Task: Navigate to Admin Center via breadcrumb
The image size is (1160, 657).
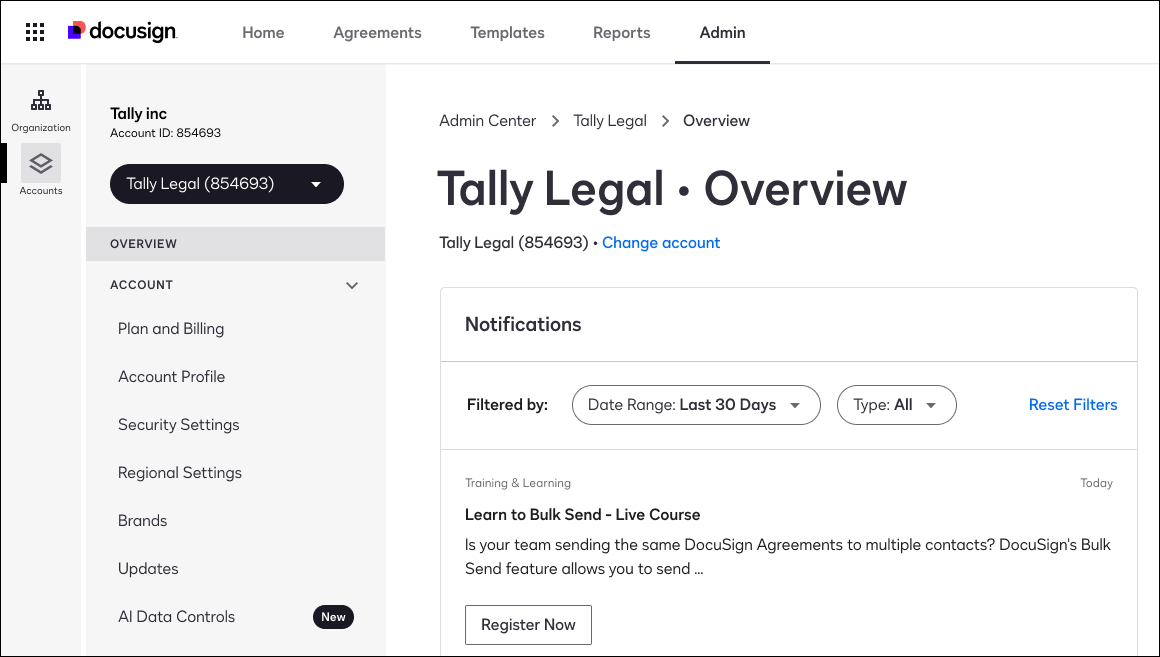Action: (x=487, y=120)
